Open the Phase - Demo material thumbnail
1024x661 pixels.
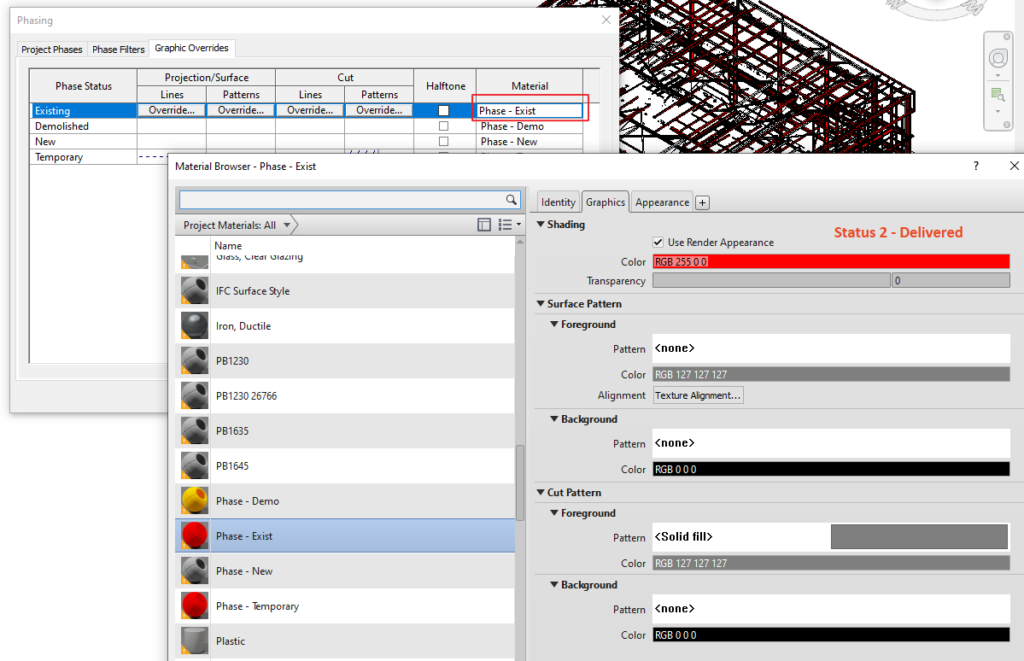(192, 500)
